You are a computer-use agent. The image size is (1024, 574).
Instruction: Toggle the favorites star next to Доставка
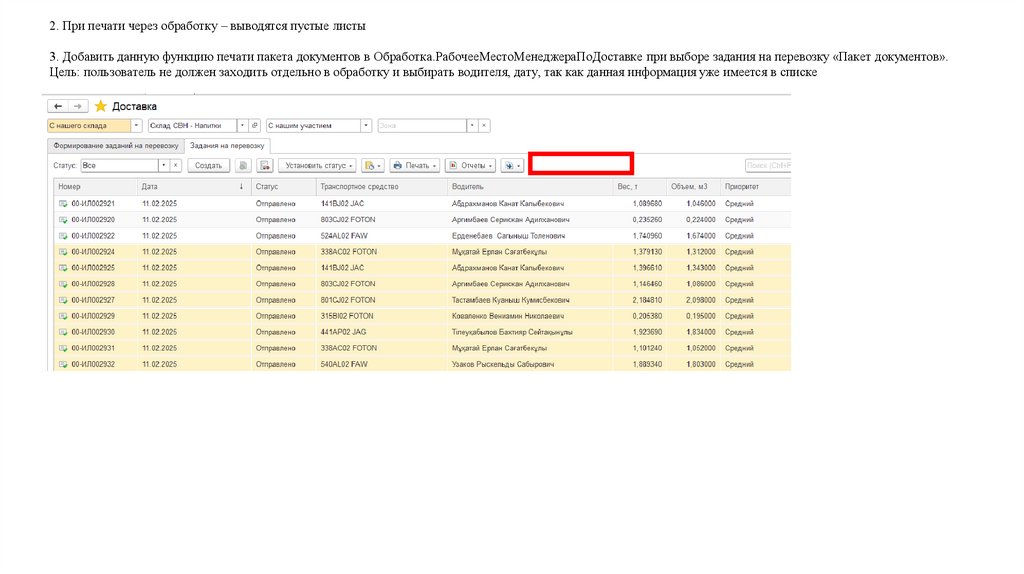(x=101, y=106)
